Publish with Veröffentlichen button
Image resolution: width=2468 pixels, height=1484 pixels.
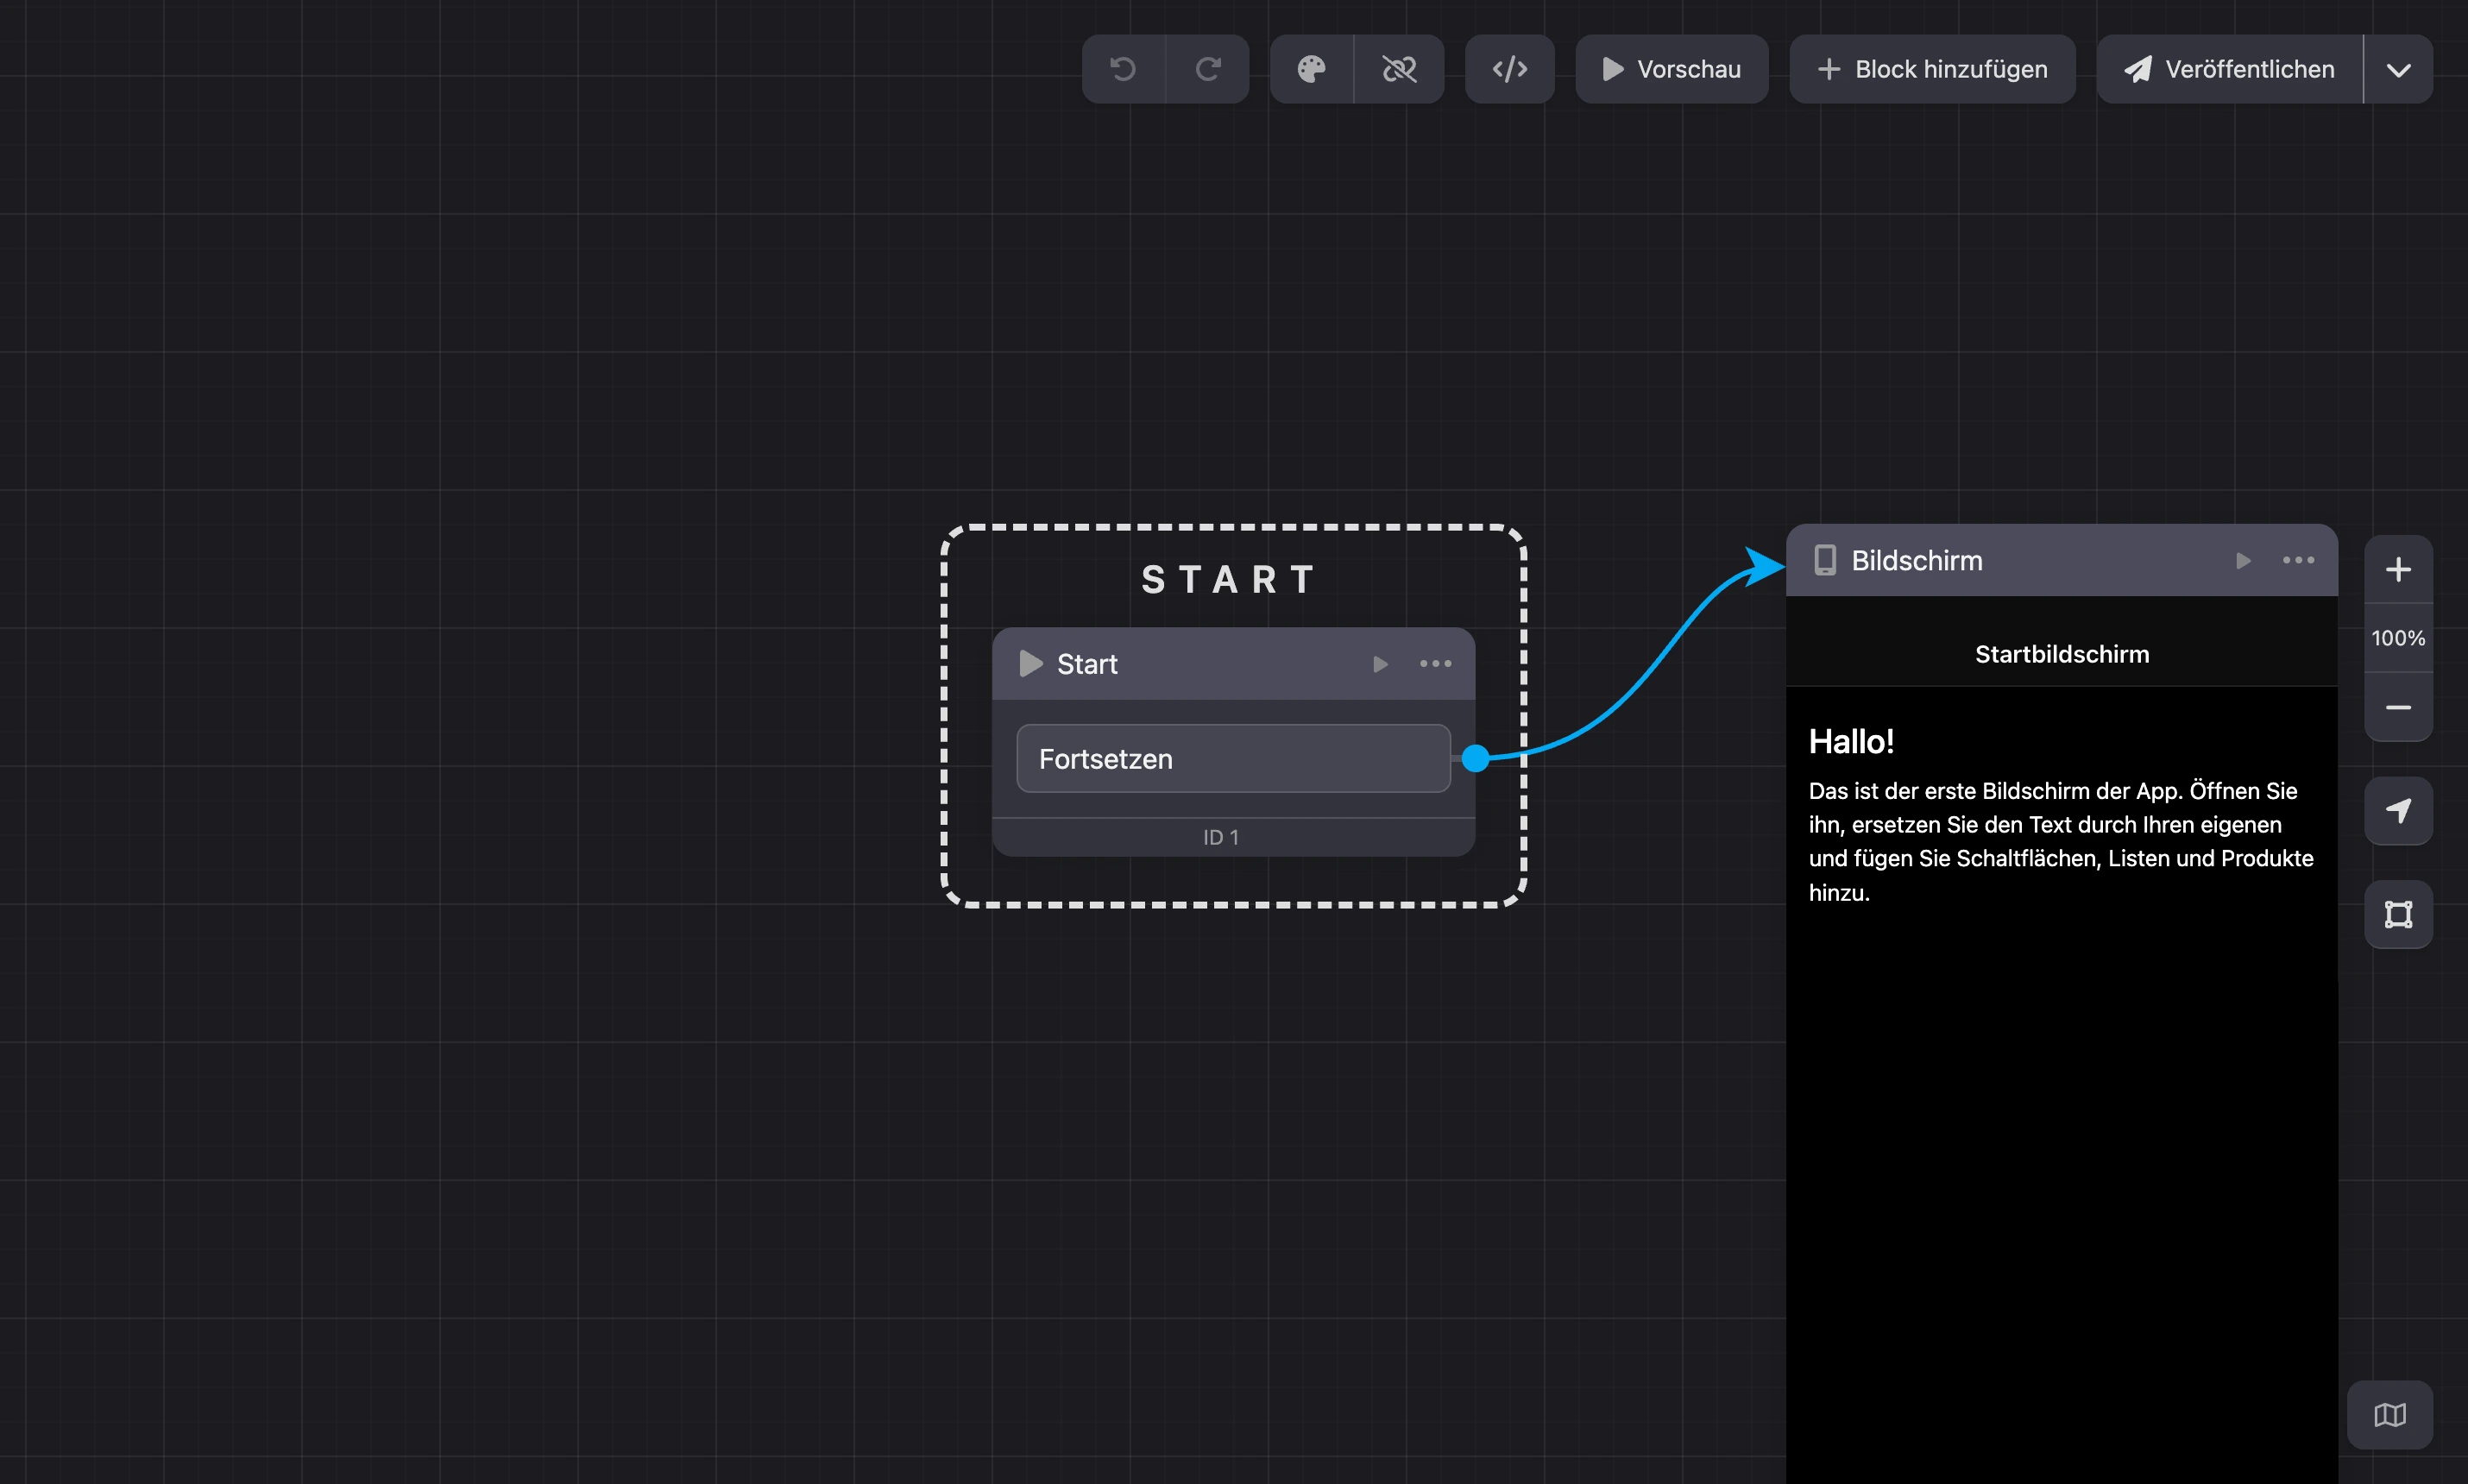pos(2229,69)
